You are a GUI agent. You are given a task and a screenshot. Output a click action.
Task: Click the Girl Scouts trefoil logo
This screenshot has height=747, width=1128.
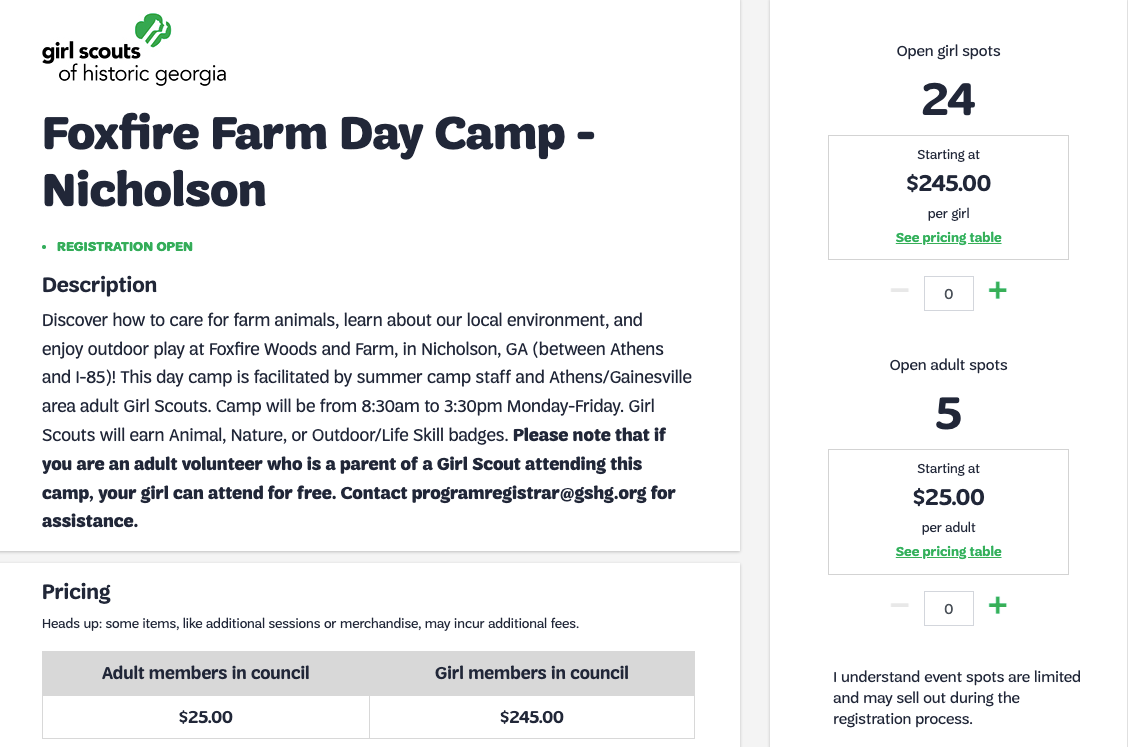coord(153,30)
